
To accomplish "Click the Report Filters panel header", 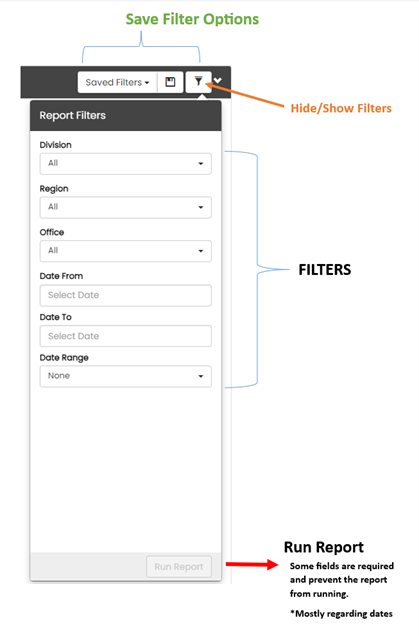I will [x=126, y=116].
